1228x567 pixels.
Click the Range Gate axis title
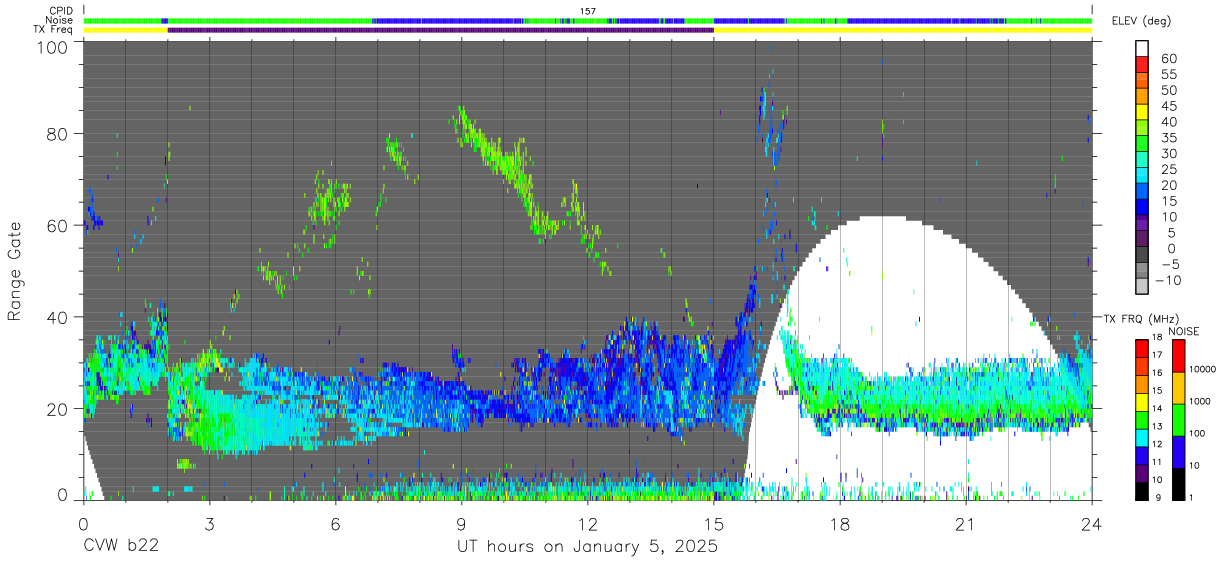15,271
